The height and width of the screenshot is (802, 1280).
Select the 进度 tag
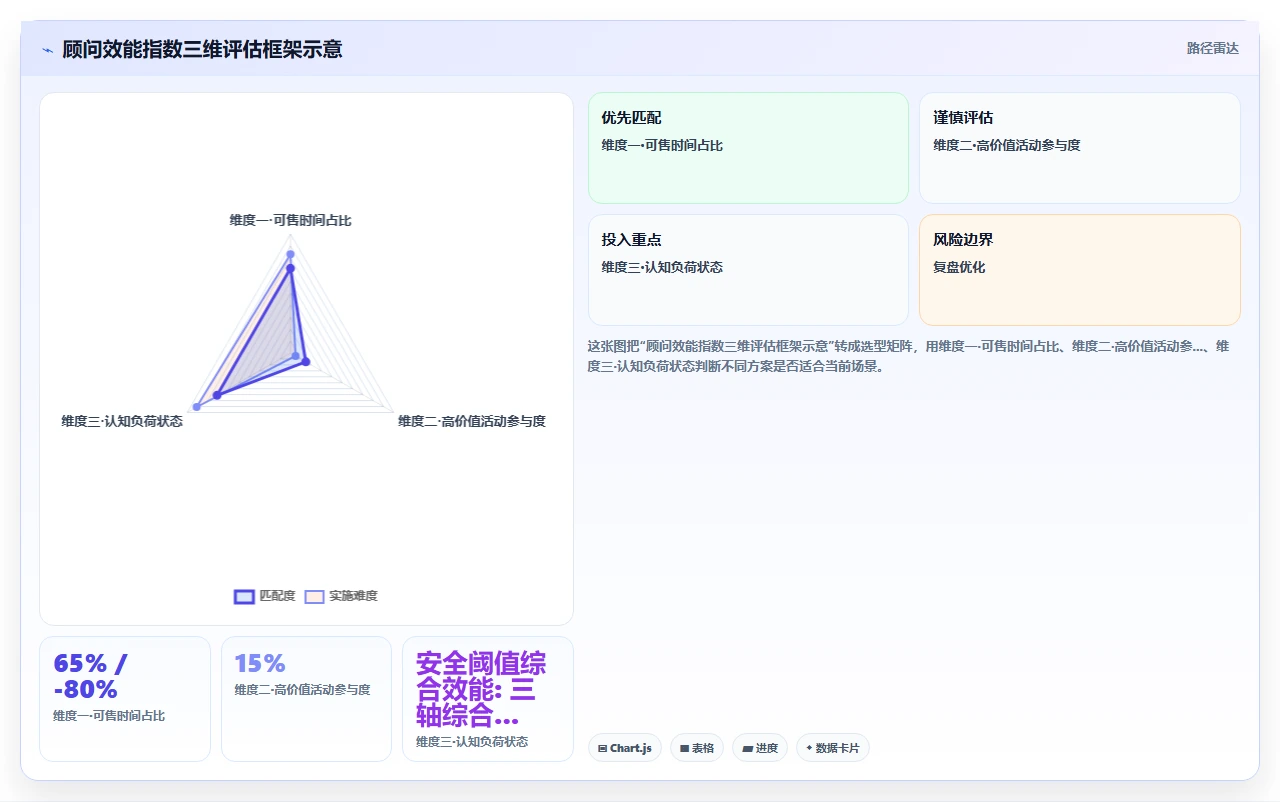coord(760,748)
